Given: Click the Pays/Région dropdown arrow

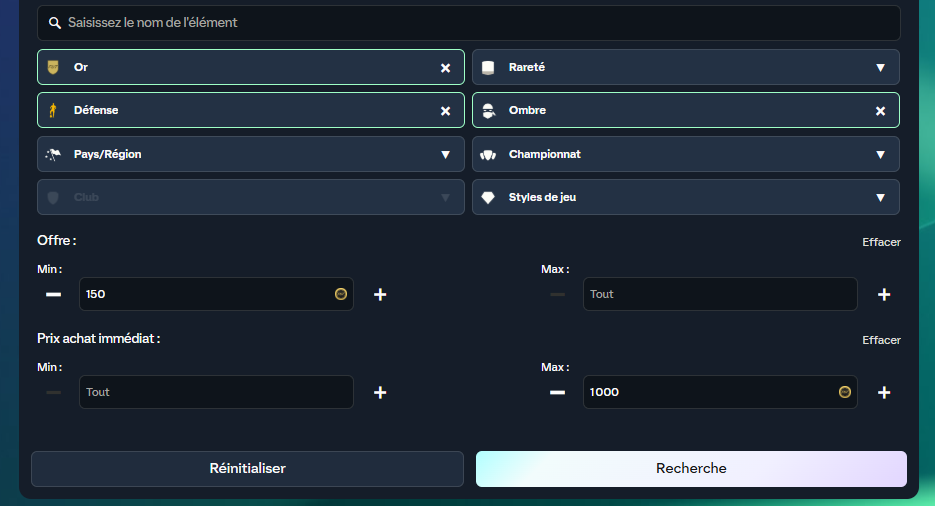Looking at the screenshot, I should (445, 155).
